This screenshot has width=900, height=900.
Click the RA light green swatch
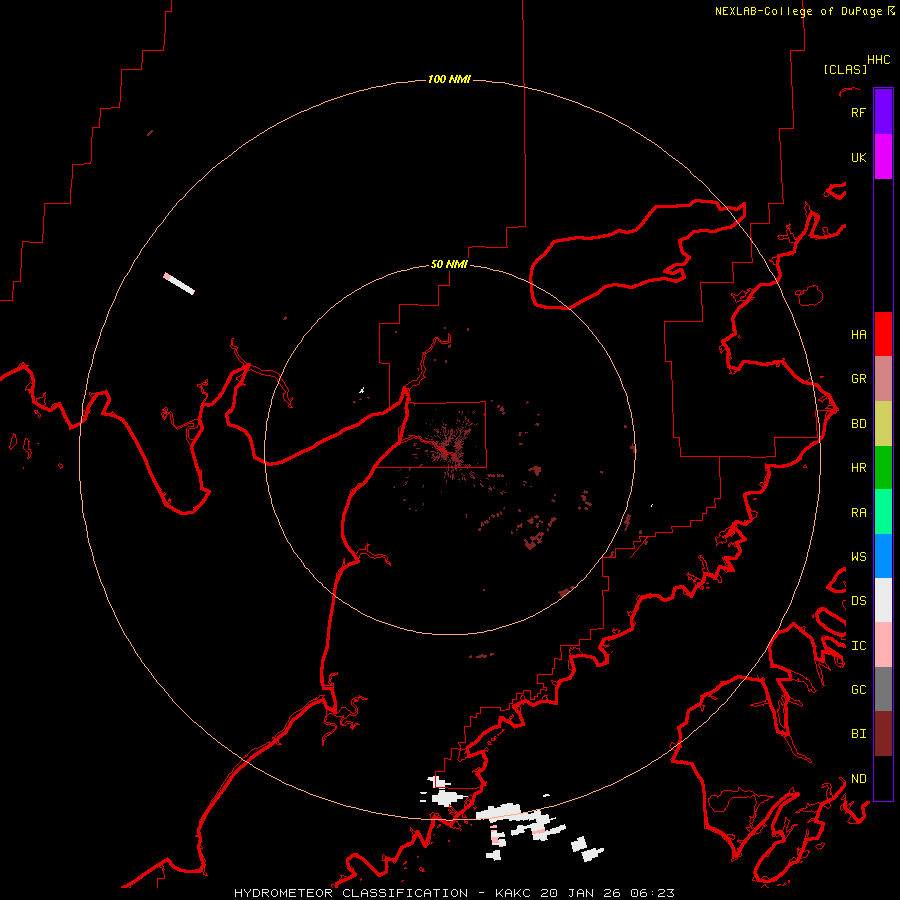(x=883, y=512)
